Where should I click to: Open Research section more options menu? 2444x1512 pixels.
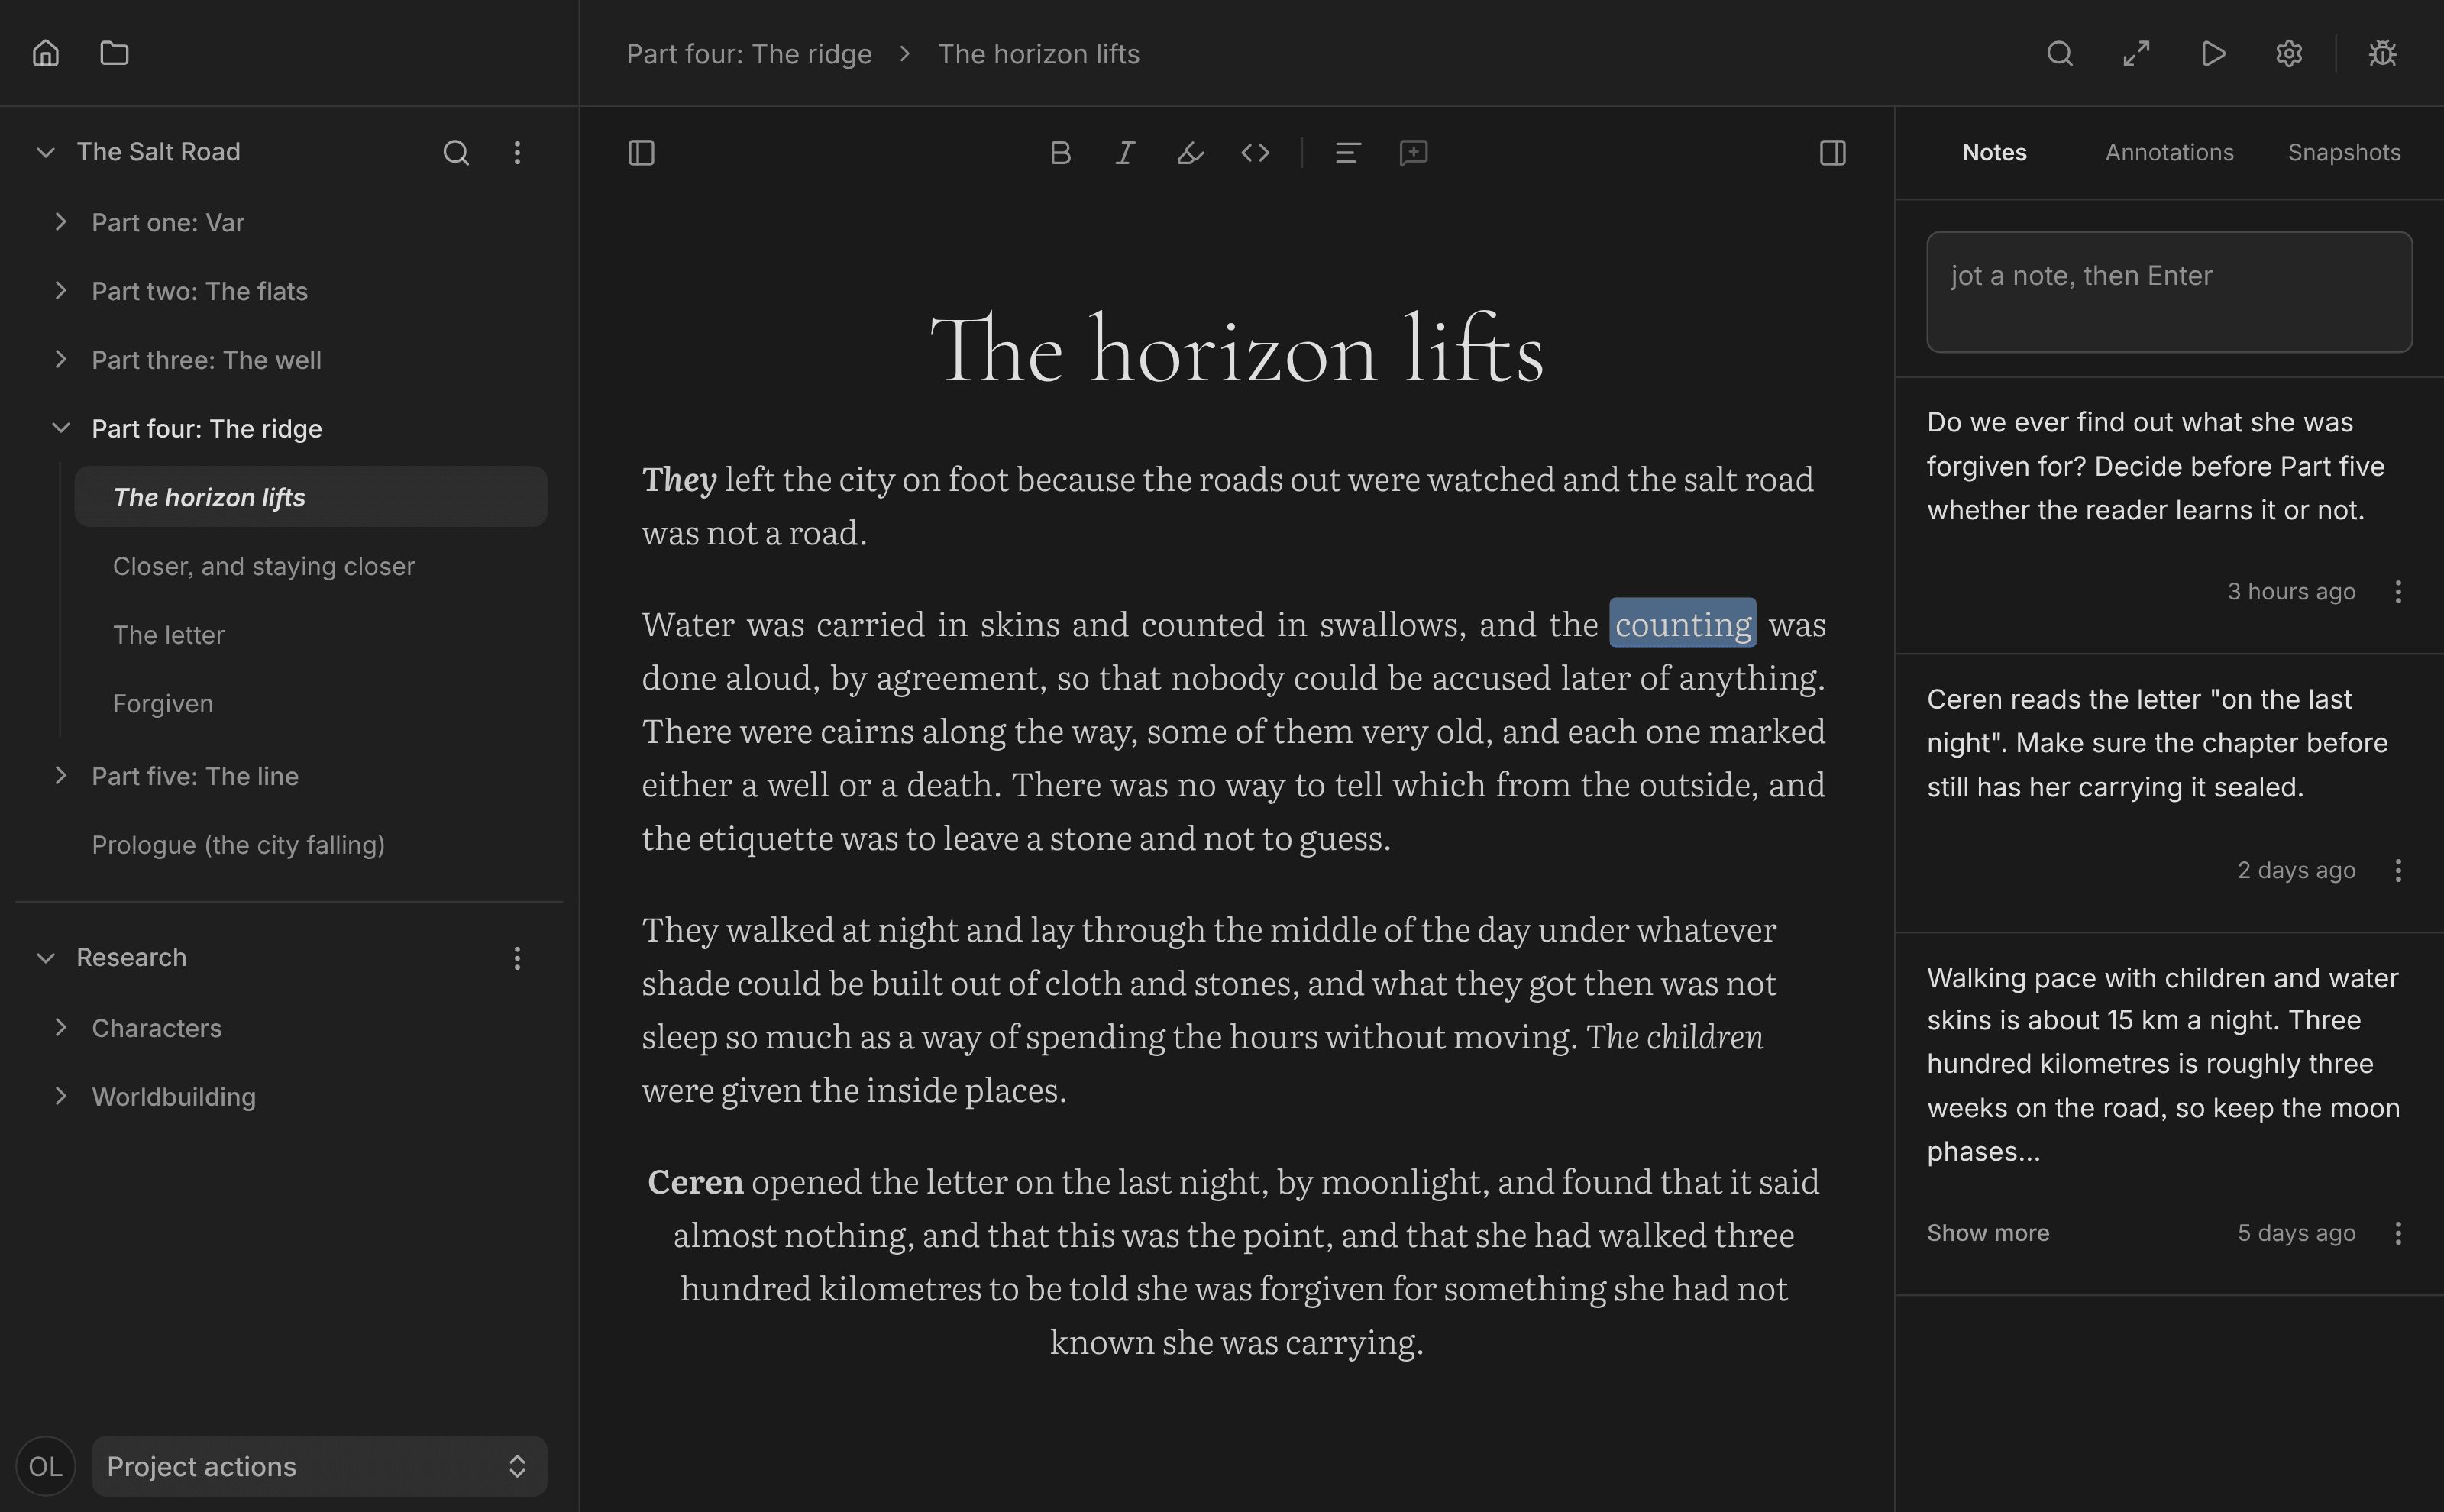coord(517,958)
